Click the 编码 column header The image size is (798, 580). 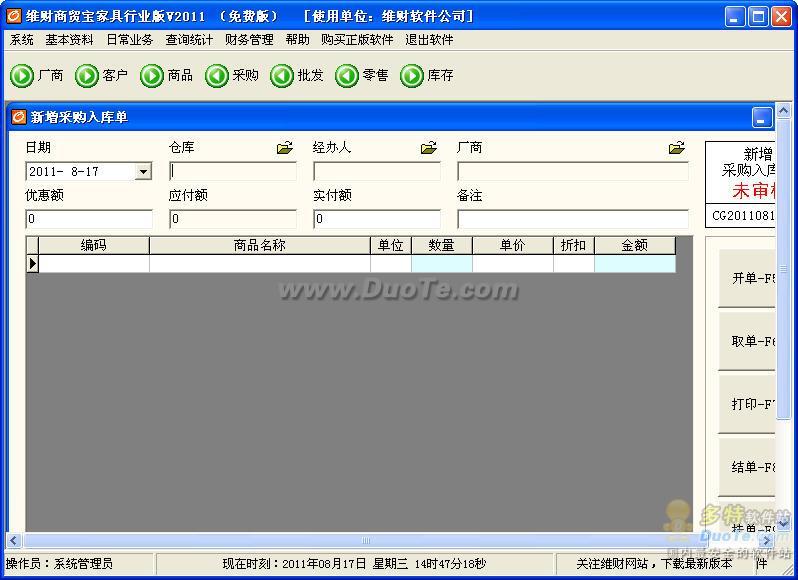(94, 245)
